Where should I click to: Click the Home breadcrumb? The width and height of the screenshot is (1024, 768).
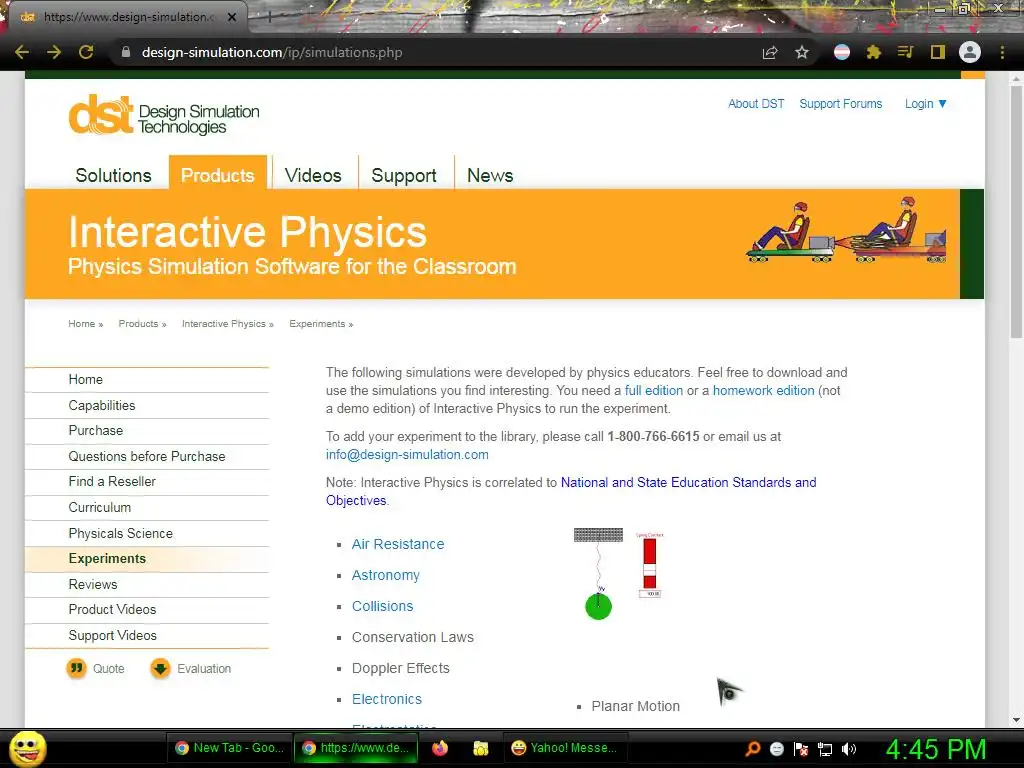point(82,324)
